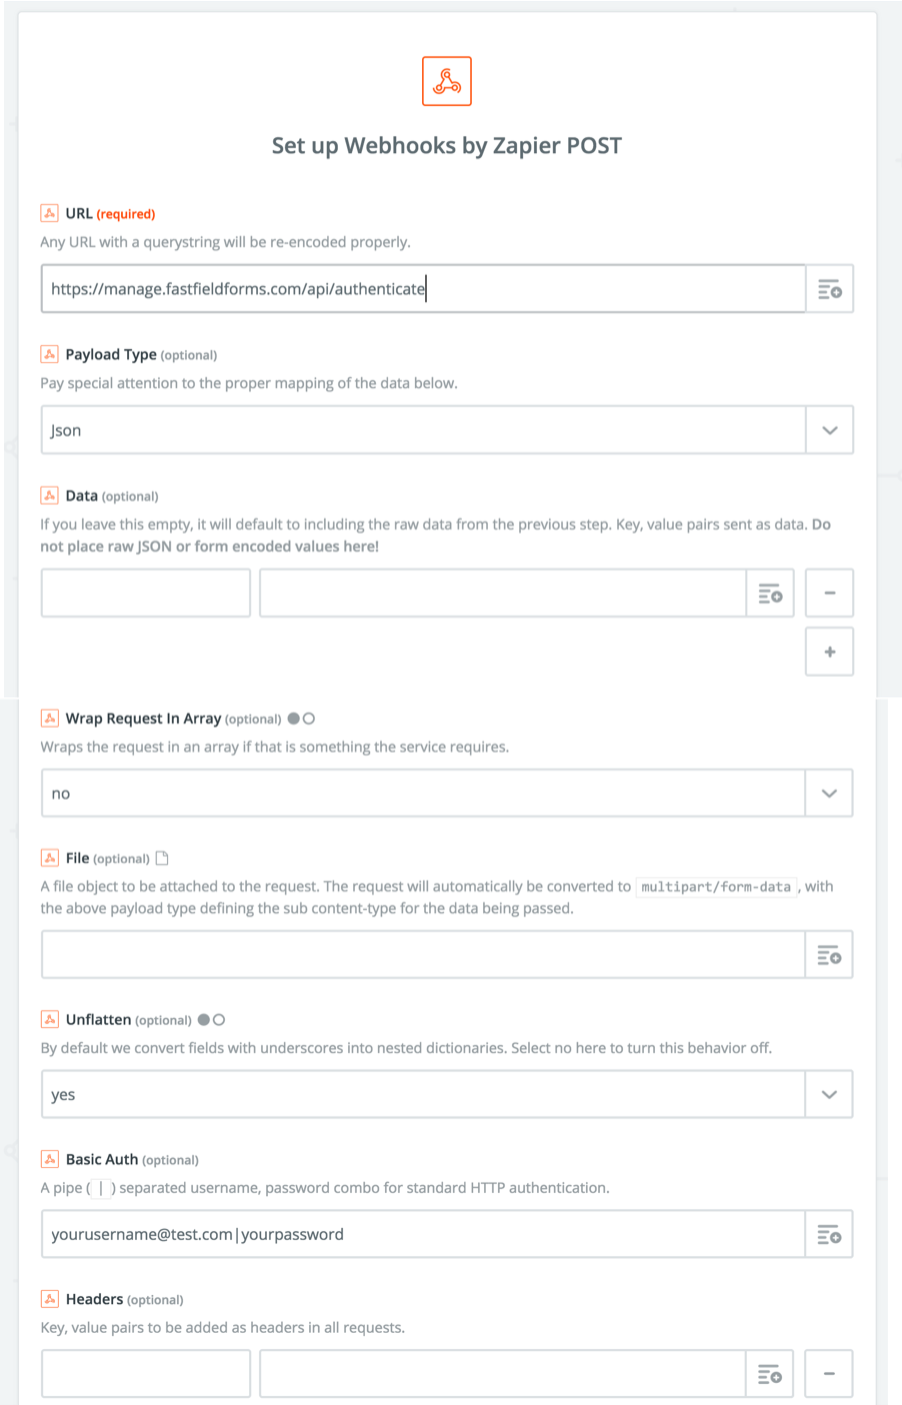Click the Webhooks by Zapier logo icon
902x1405 pixels.
tap(446, 81)
